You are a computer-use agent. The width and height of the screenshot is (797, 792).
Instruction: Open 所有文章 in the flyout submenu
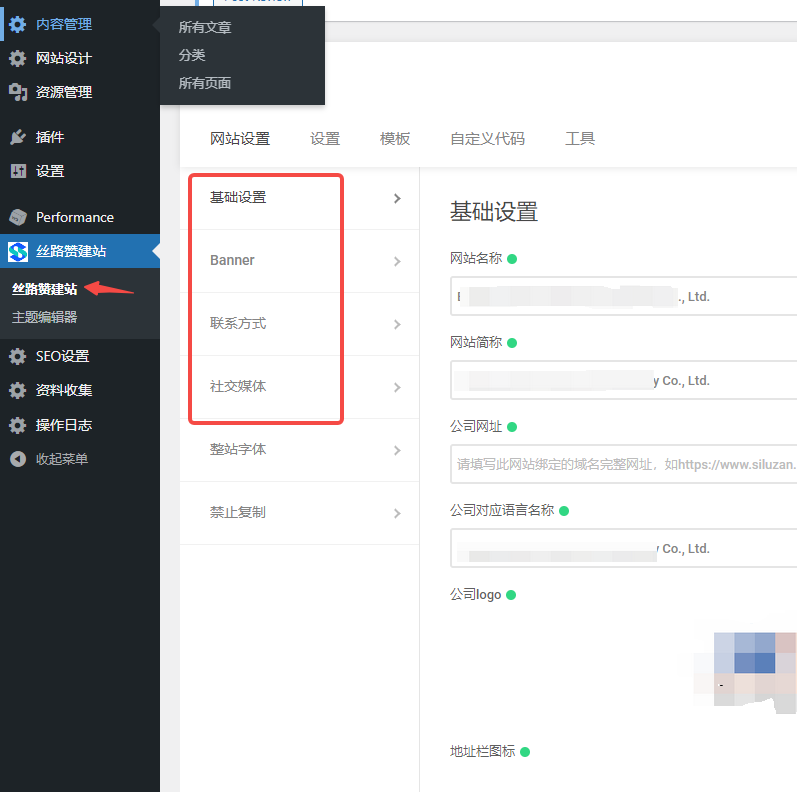pyautogui.click(x=205, y=27)
